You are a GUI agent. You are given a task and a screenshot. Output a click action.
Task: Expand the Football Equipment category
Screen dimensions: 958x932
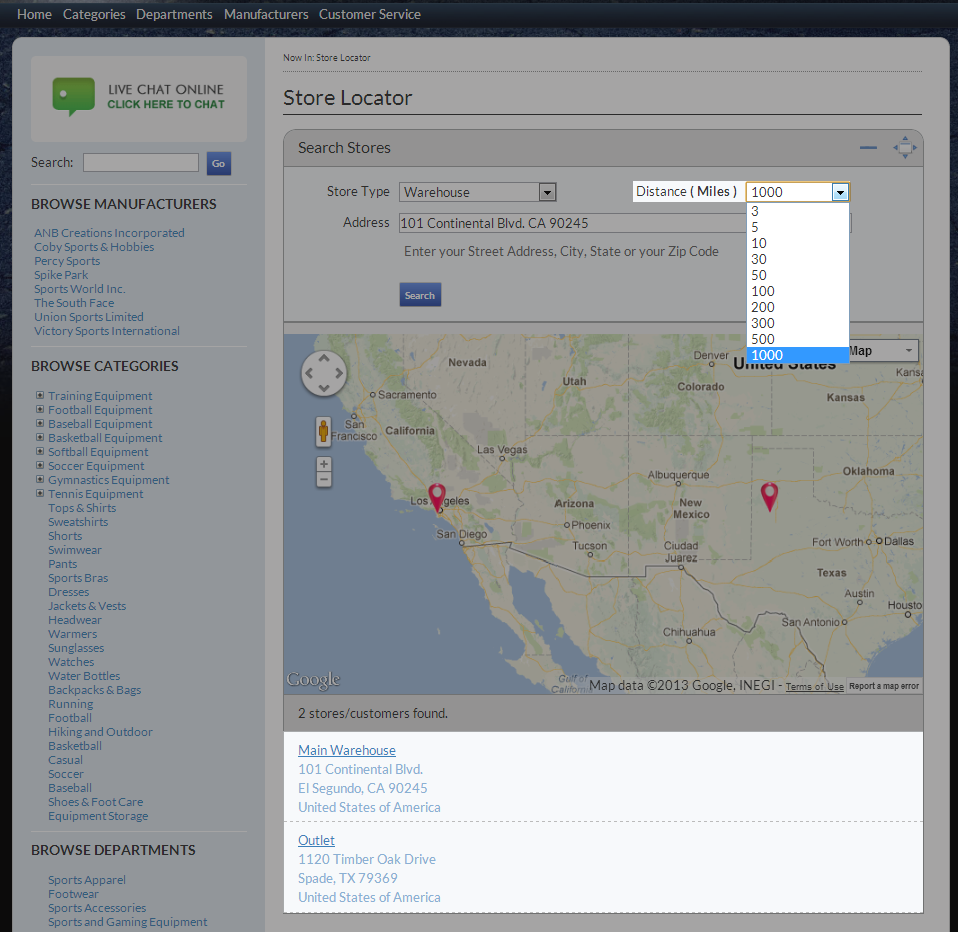click(x=40, y=409)
